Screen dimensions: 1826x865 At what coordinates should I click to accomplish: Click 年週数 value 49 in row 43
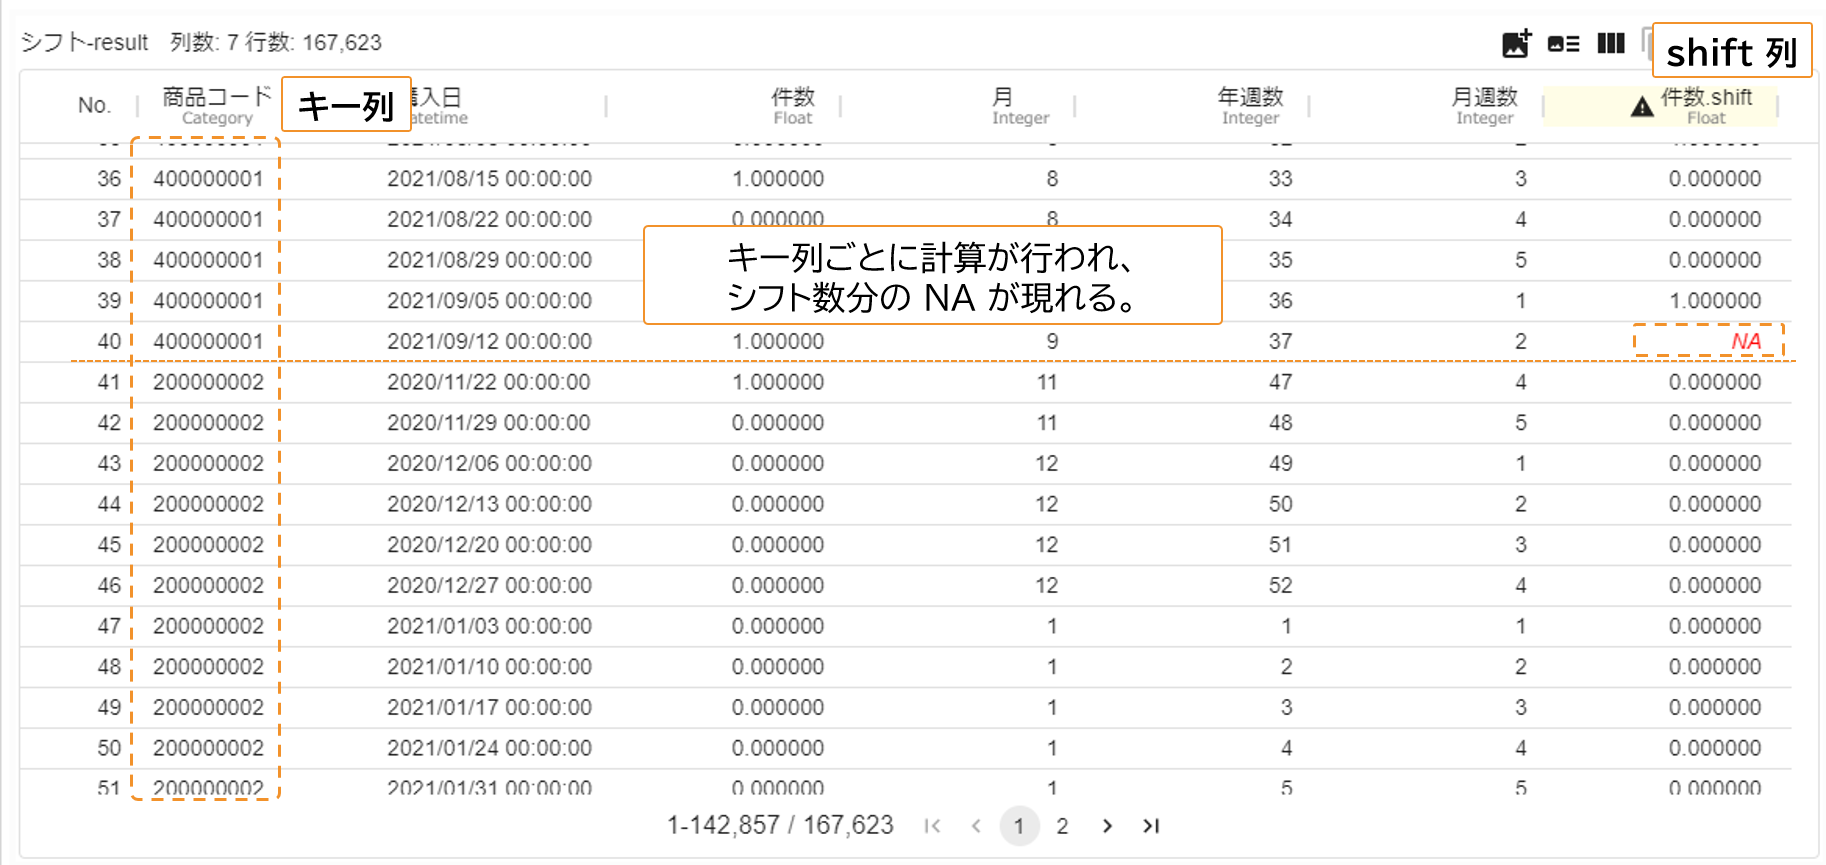click(x=1280, y=463)
